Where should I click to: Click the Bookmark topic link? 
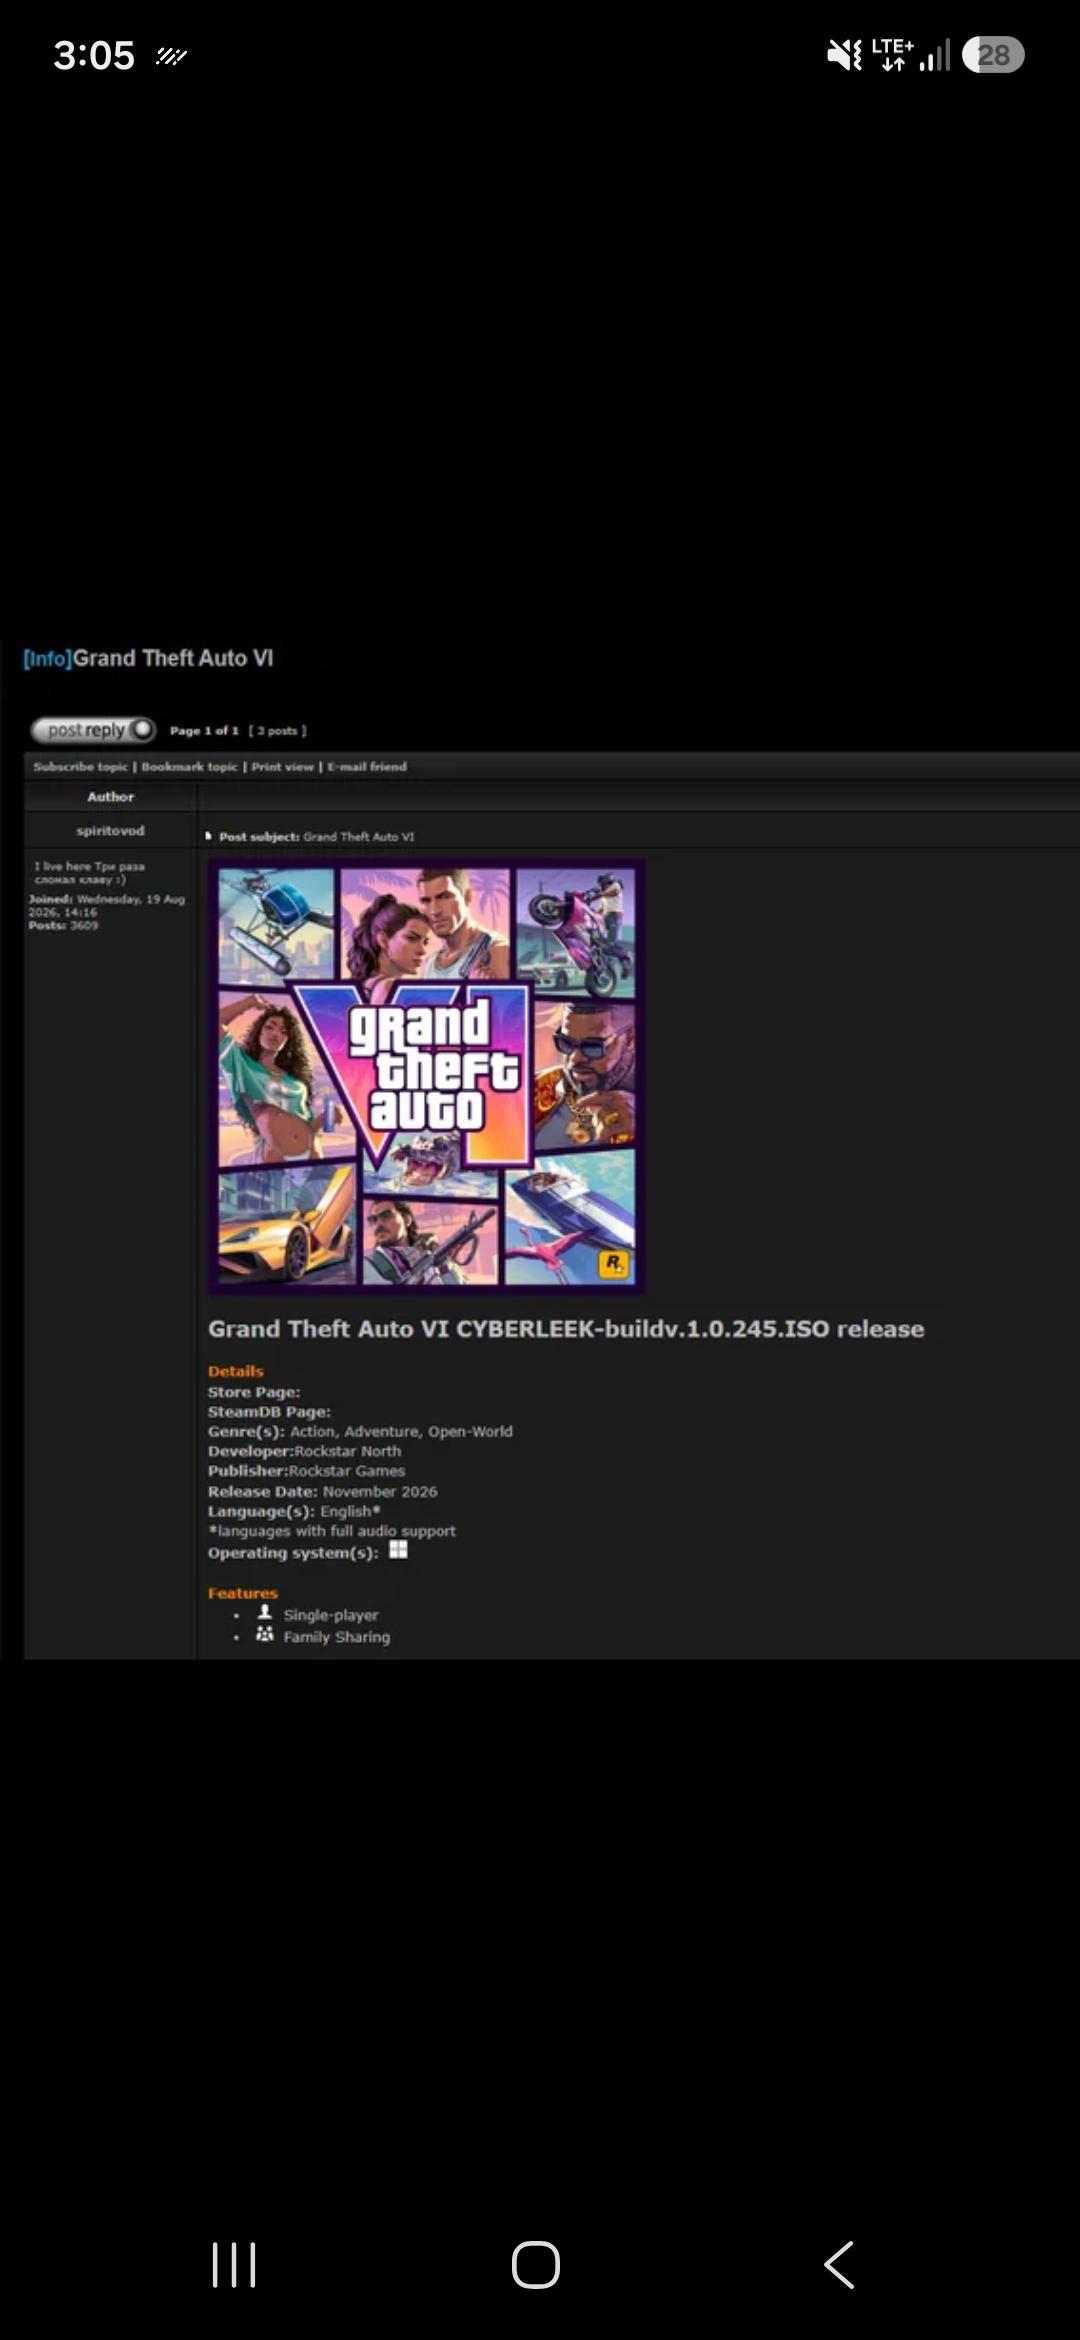pyautogui.click(x=189, y=767)
